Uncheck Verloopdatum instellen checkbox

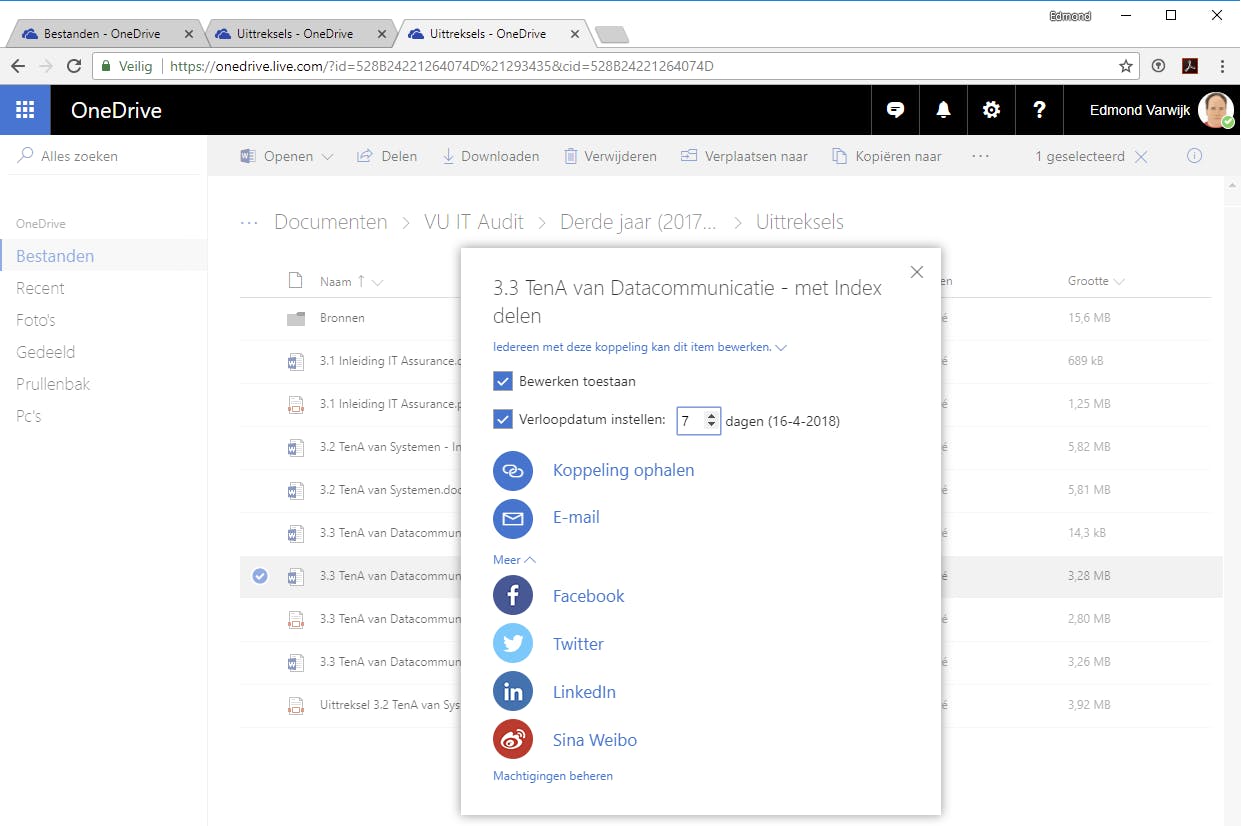pos(503,419)
